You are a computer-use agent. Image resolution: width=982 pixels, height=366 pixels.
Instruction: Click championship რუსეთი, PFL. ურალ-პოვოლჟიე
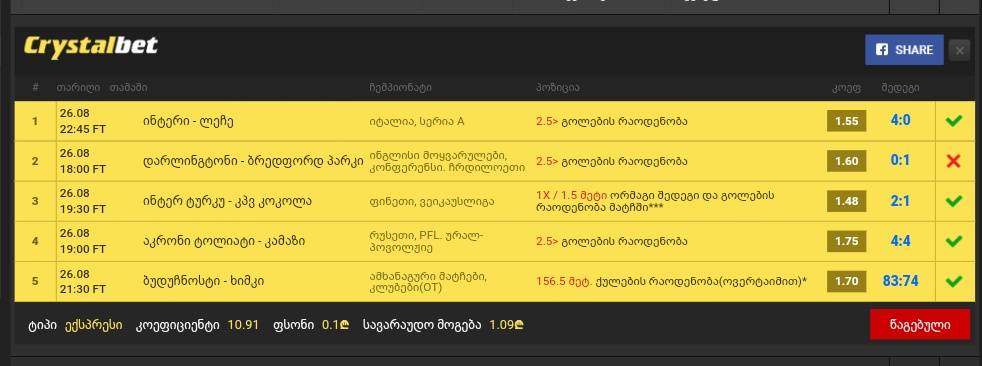426,241
